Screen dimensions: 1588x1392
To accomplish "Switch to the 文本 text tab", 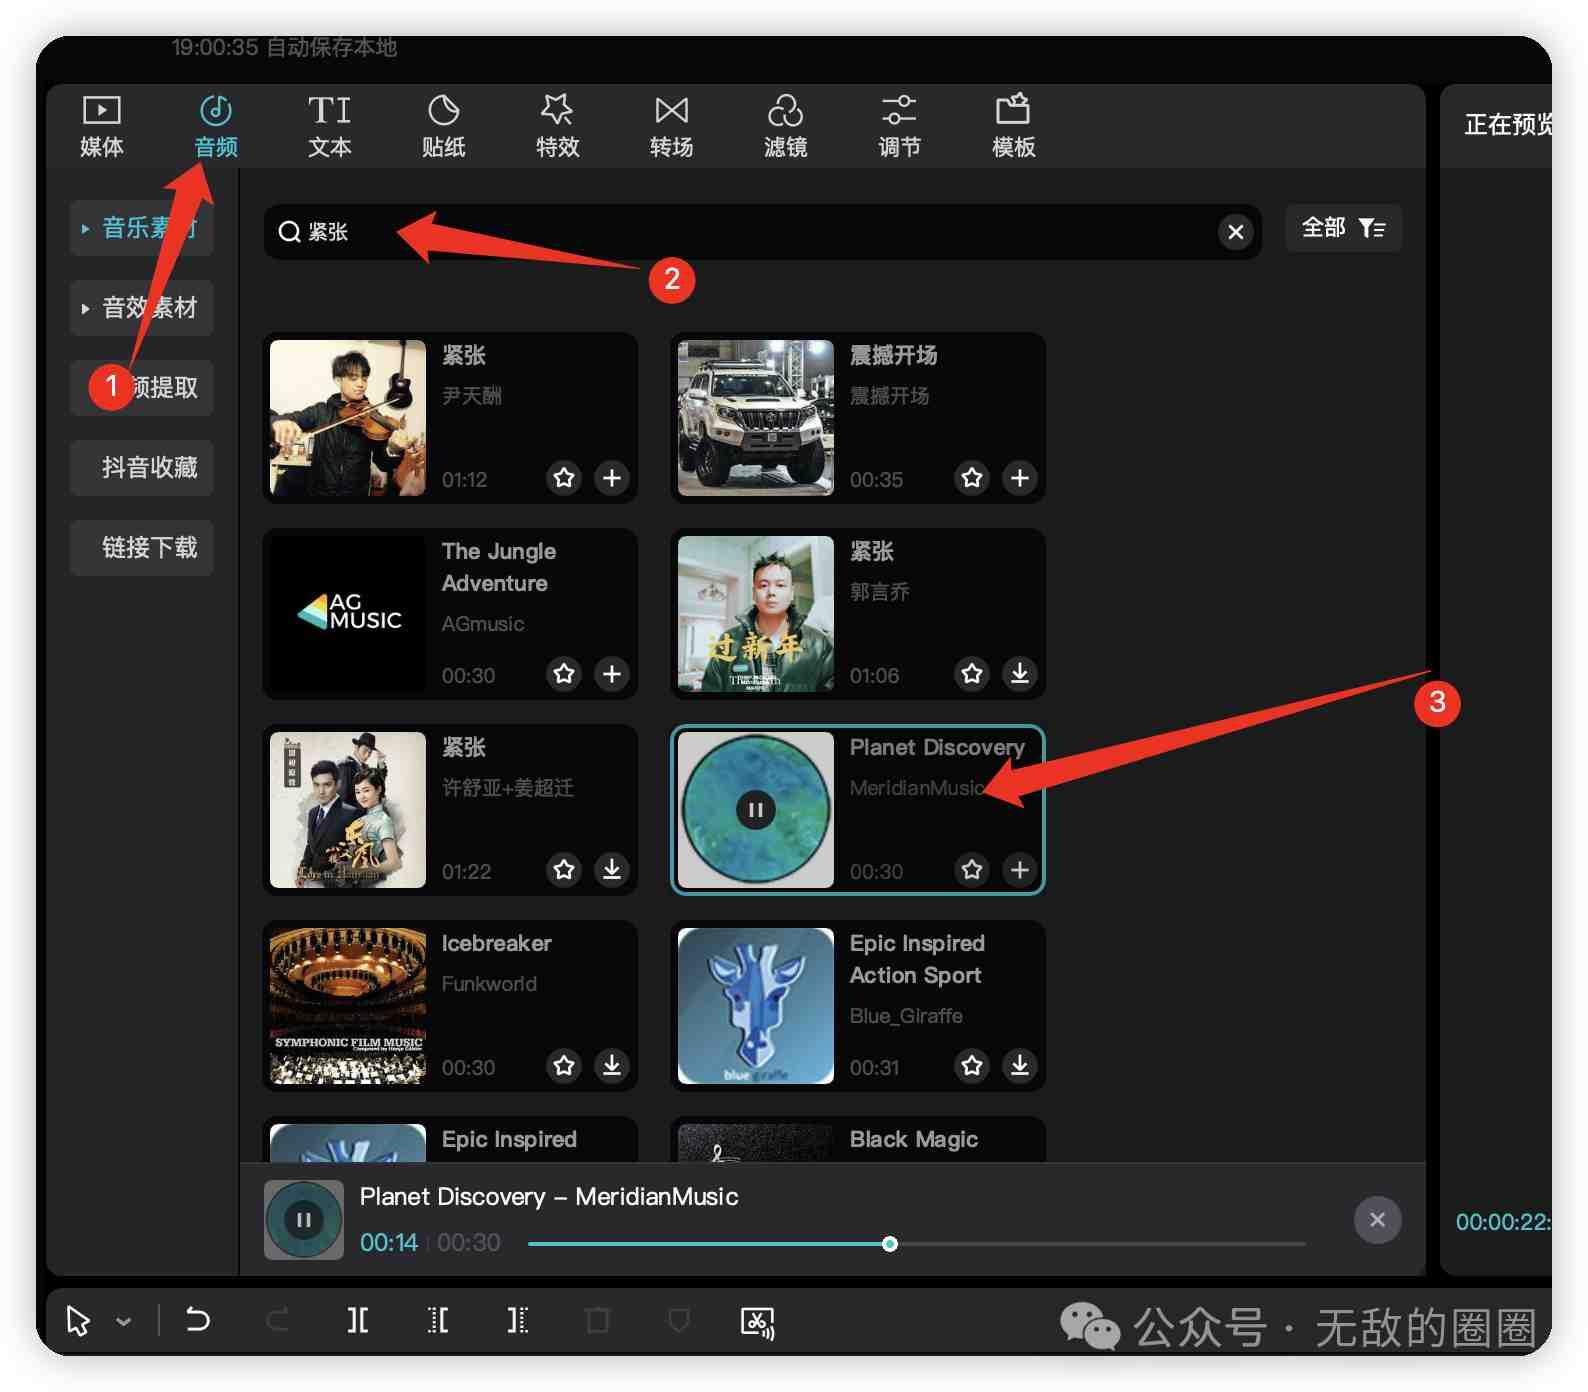I will pos(329,126).
